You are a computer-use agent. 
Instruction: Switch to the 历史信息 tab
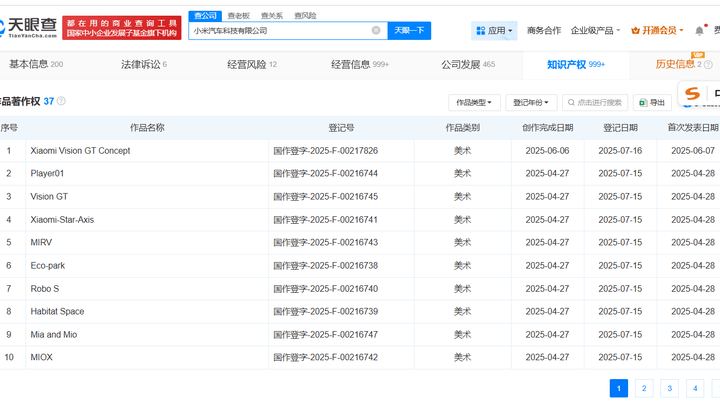[675, 64]
